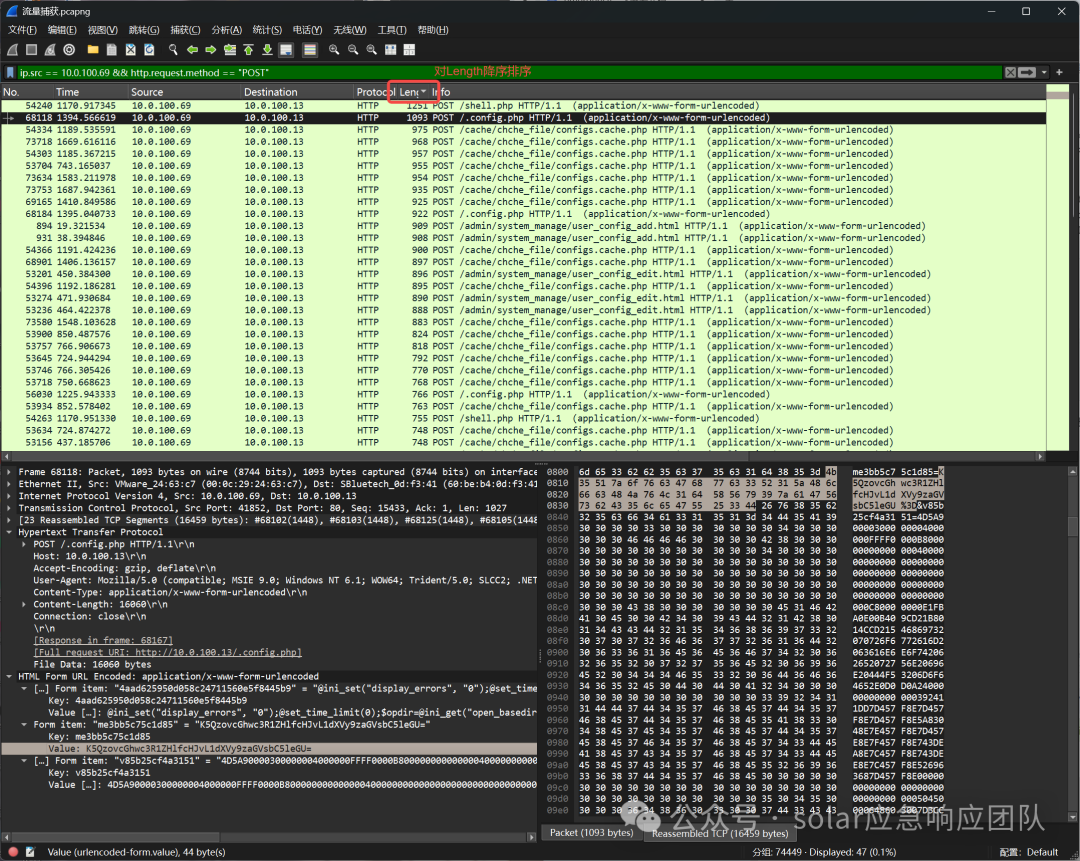Image resolution: width=1080 pixels, height=861 pixels.
Task: Click the zoom in magnifier icon
Action: [x=334, y=50]
